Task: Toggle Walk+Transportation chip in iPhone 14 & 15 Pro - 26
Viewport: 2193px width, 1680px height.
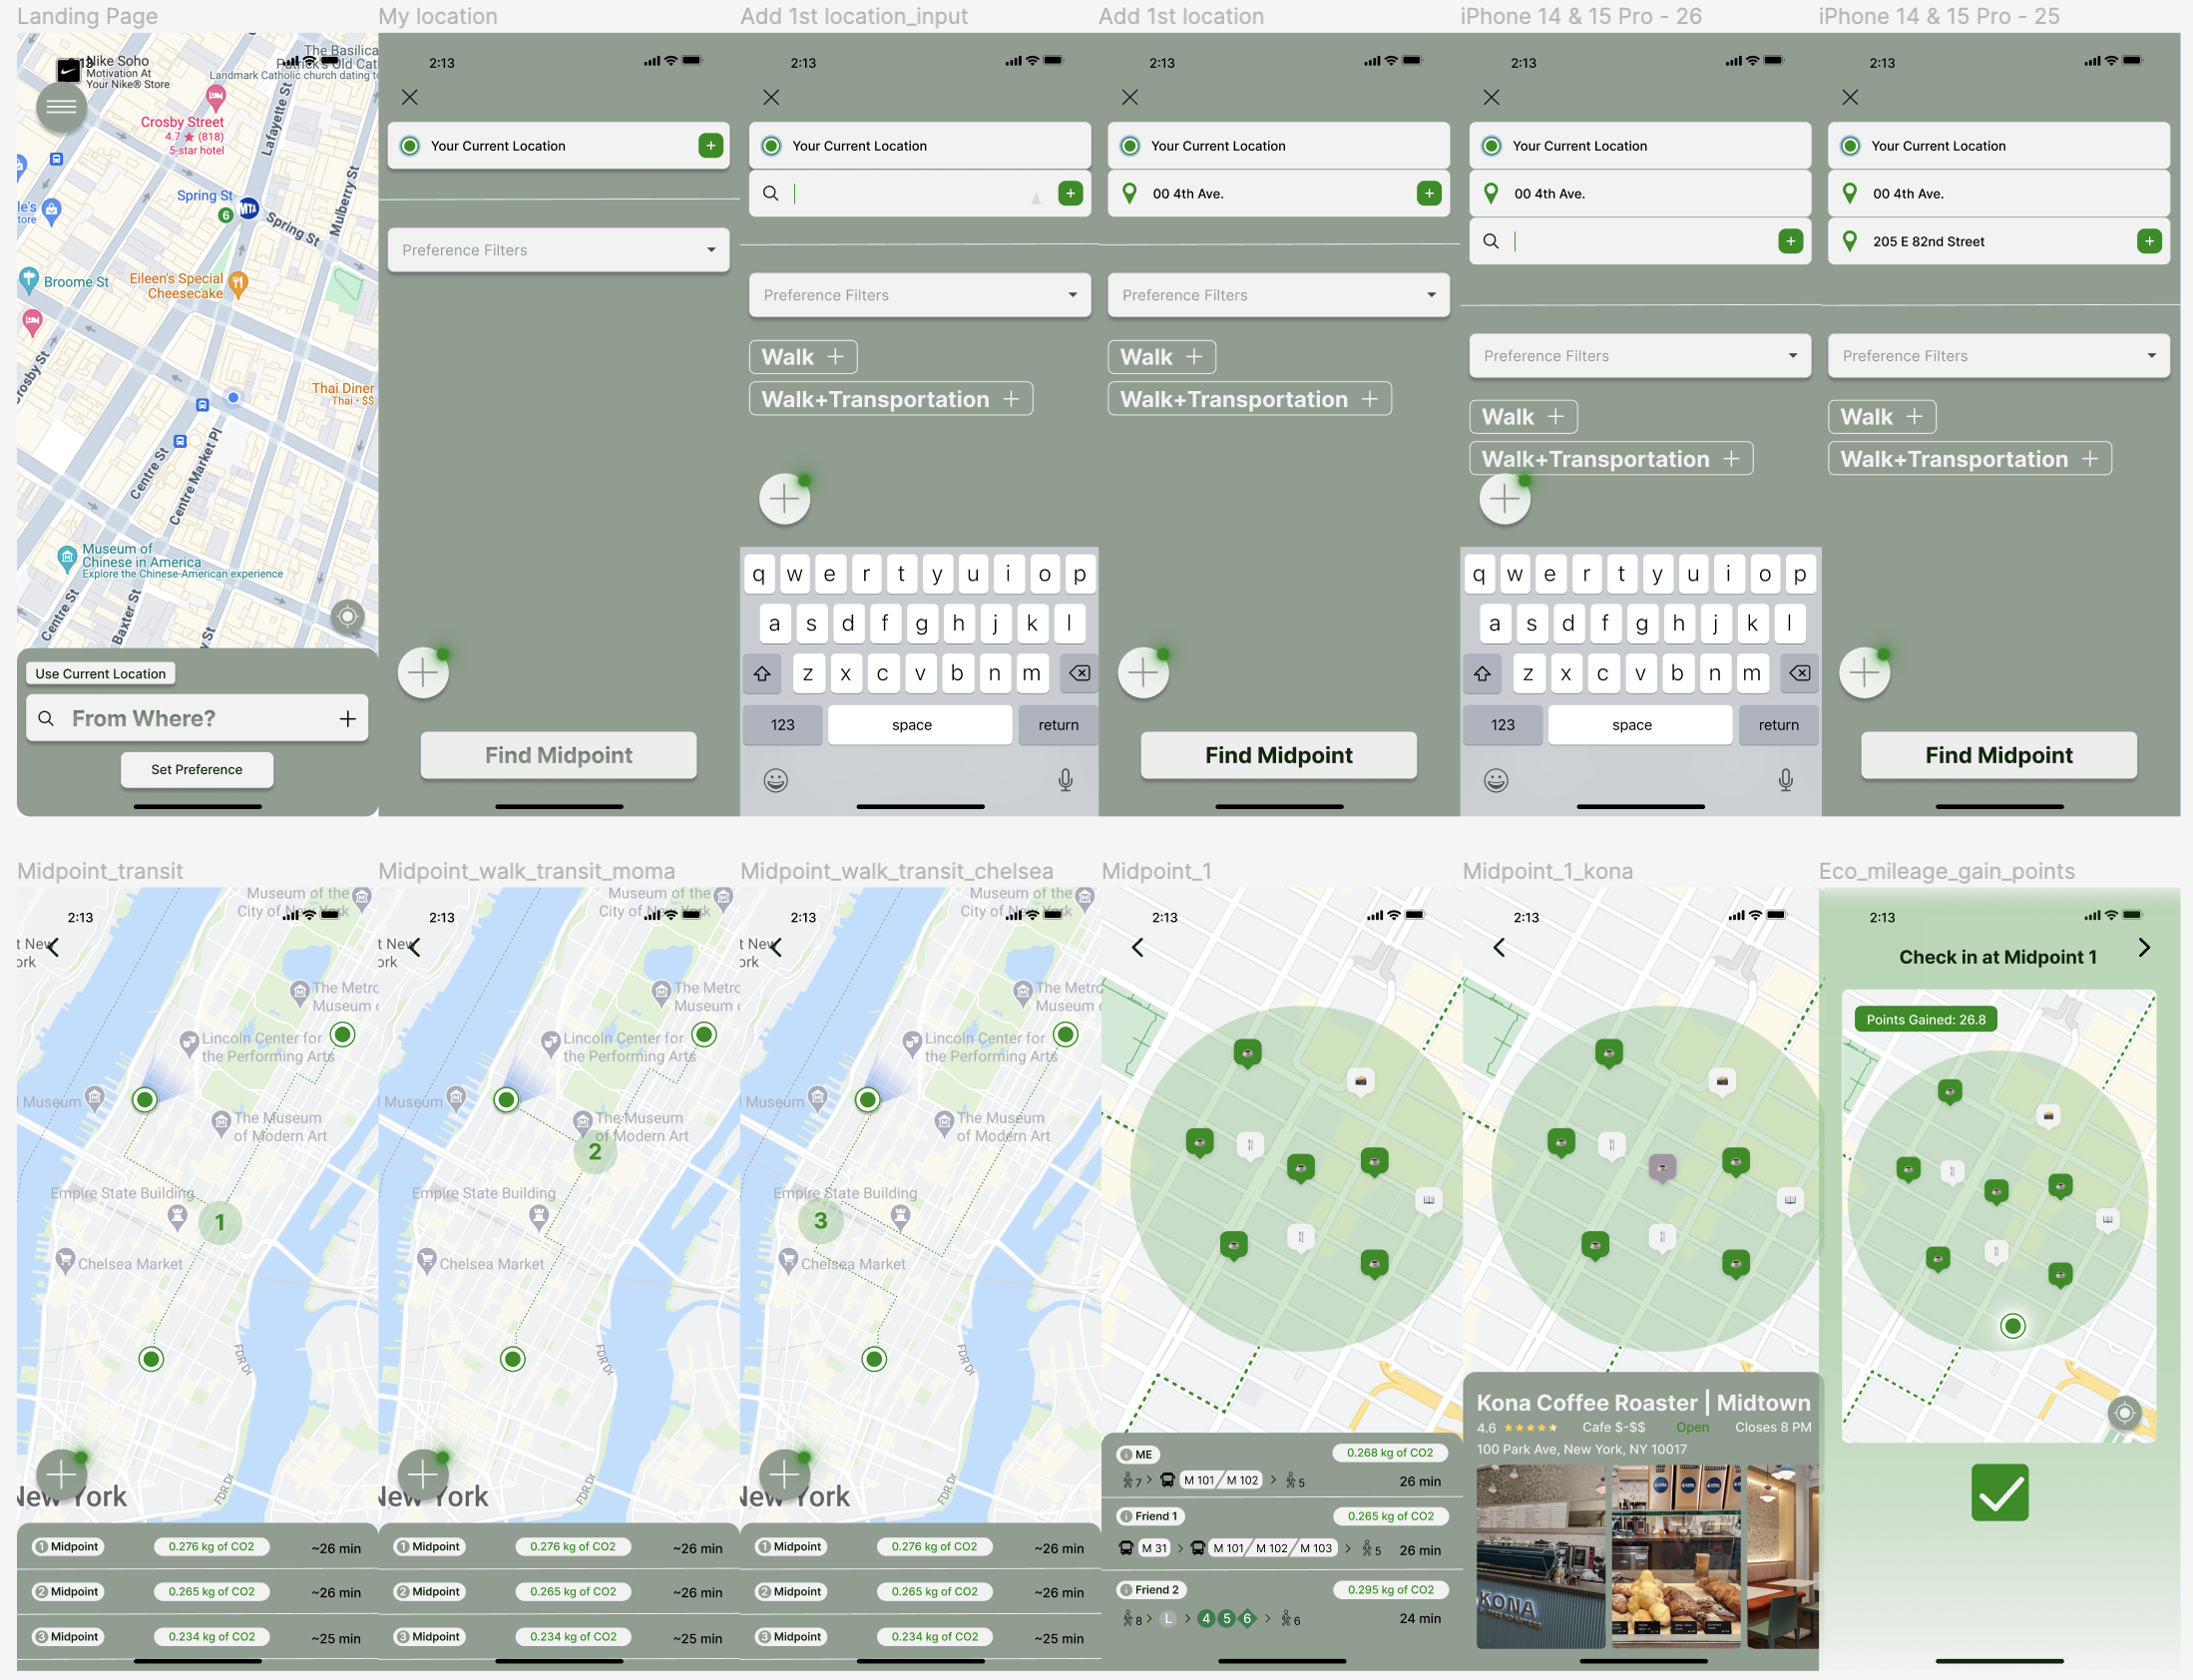Action: 1611,459
